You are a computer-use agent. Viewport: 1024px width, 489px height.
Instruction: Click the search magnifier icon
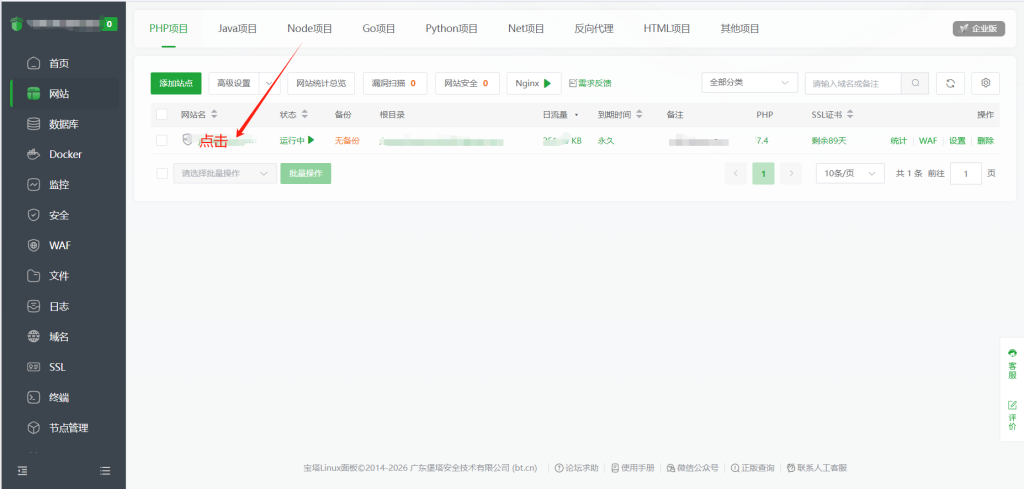point(916,83)
